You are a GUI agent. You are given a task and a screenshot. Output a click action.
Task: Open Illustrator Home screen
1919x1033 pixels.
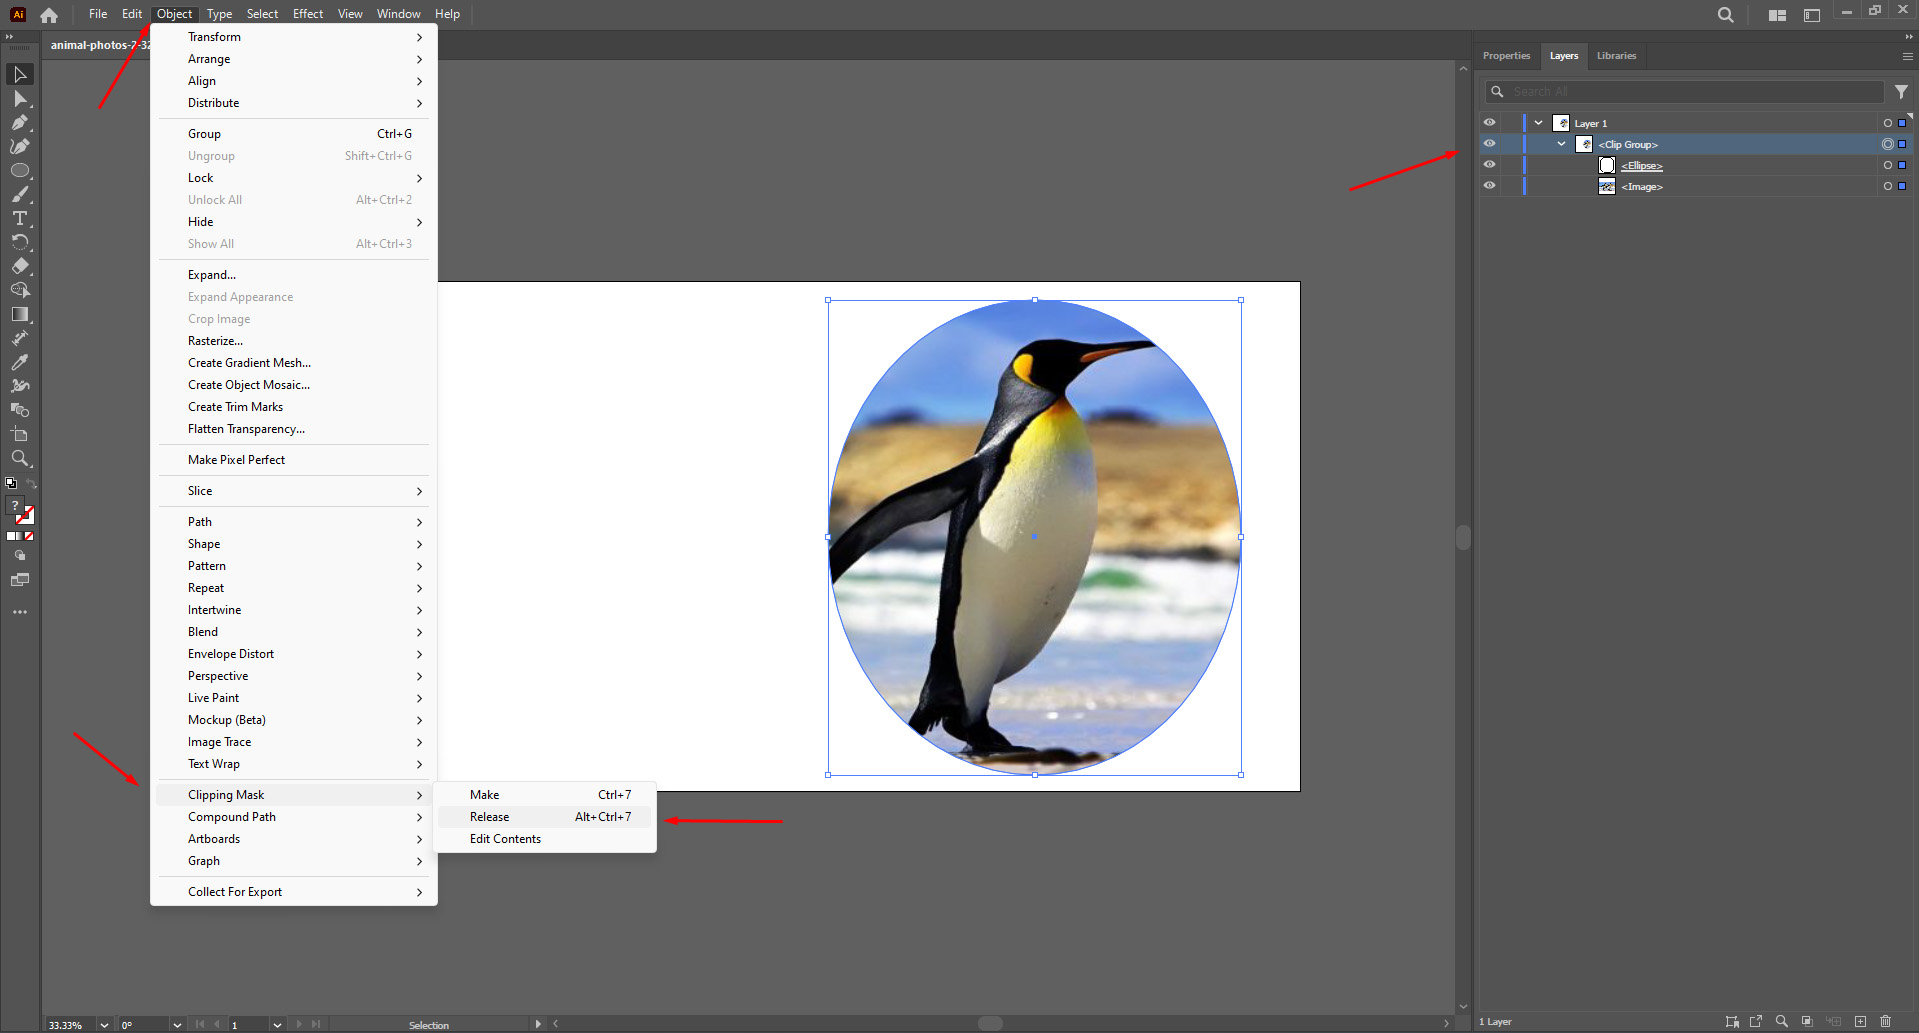pos(48,14)
